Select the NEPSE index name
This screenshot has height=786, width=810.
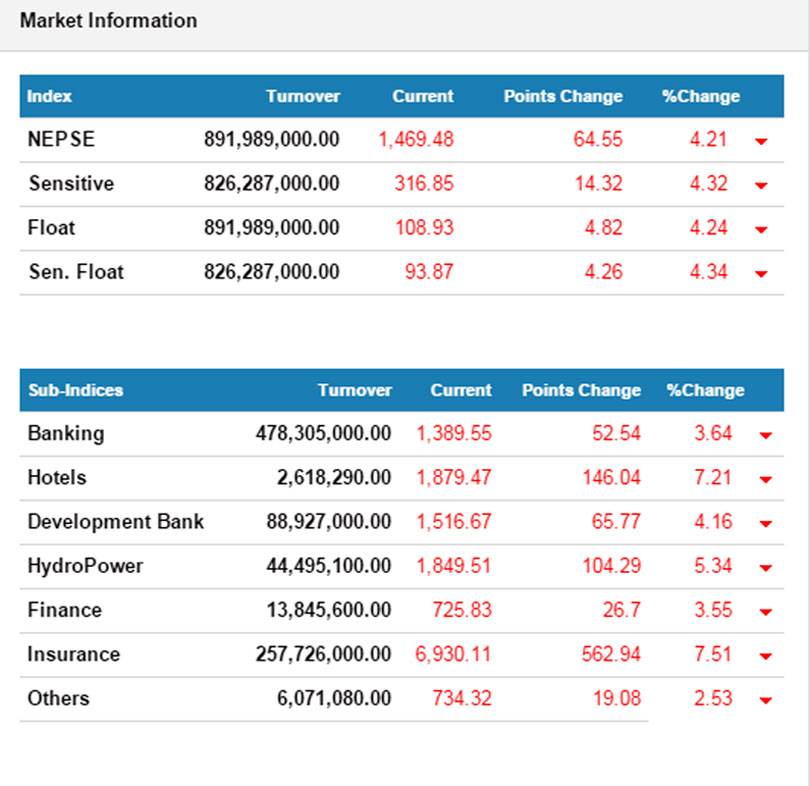(61, 139)
